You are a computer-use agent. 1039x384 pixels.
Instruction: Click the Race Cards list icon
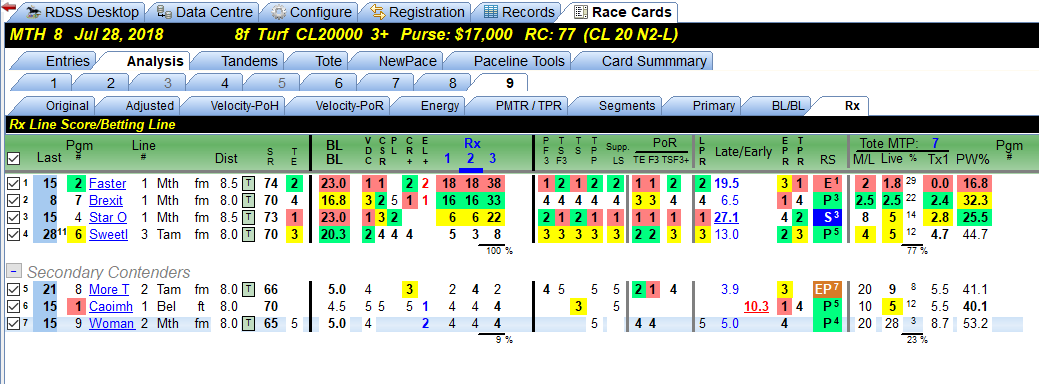[580, 12]
